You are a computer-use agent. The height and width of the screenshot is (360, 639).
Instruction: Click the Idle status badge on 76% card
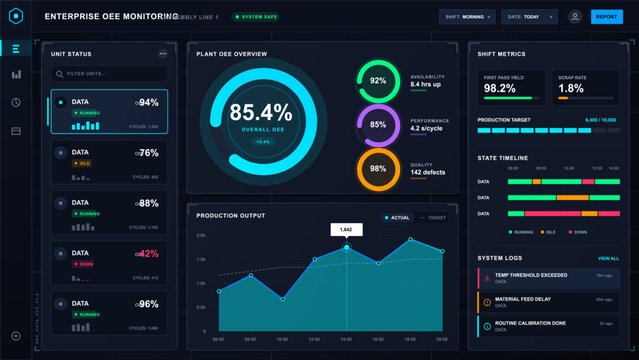pyautogui.click(x=82, y=163)
